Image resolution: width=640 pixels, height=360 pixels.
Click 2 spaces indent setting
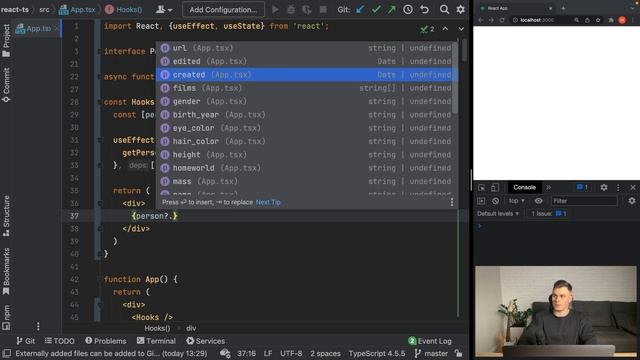click(x=325, y=353)
